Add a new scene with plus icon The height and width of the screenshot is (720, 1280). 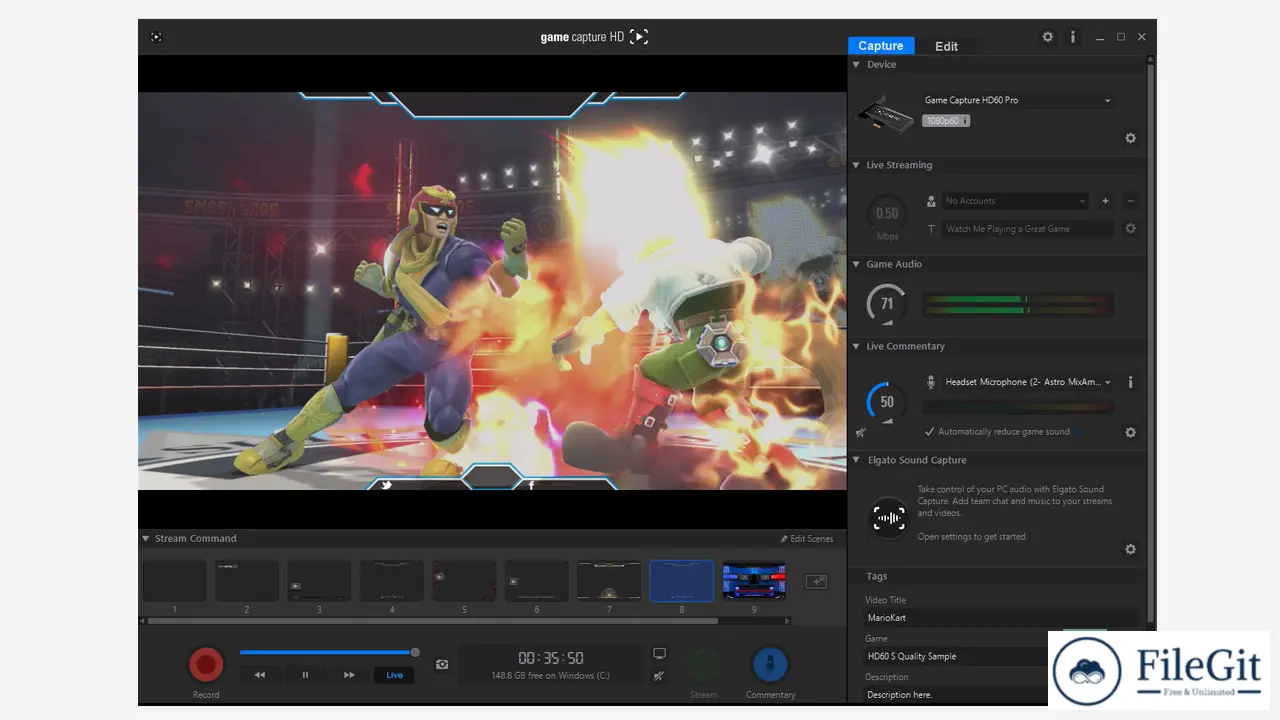(816, 581)
